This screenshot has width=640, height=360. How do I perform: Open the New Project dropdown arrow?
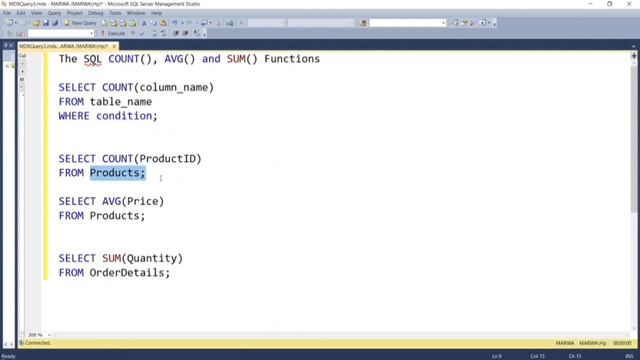[x=16, y=23]
